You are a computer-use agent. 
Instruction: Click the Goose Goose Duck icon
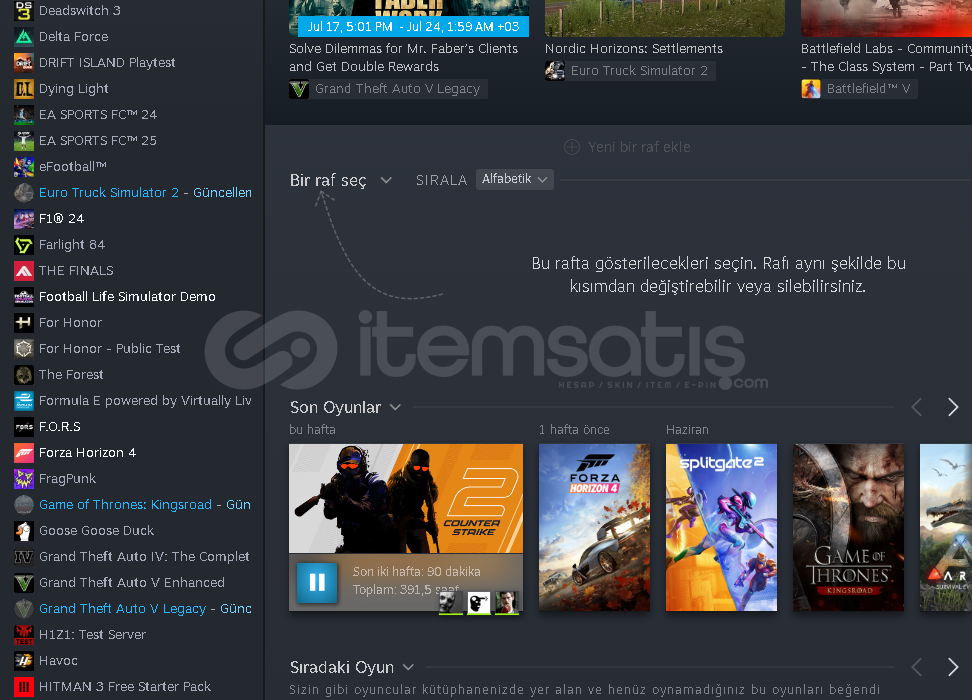pyautogui.click(x=24, y=531)
